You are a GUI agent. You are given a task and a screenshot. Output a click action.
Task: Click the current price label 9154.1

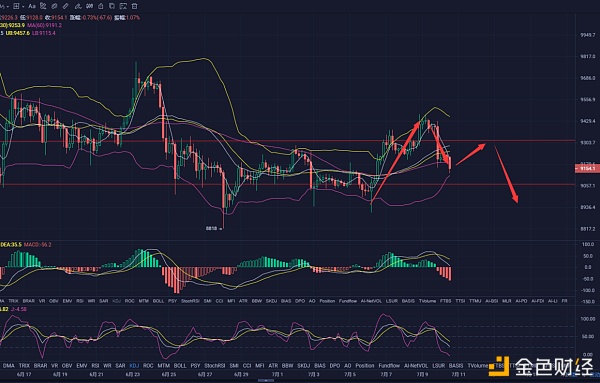pos(587,169)
